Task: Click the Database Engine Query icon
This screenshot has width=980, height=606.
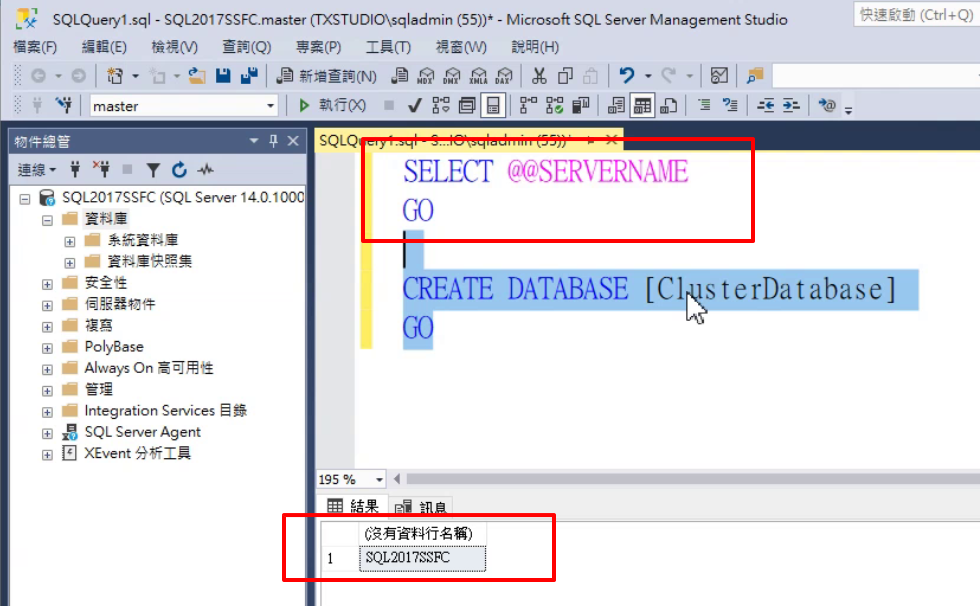Action: (399, 76)
